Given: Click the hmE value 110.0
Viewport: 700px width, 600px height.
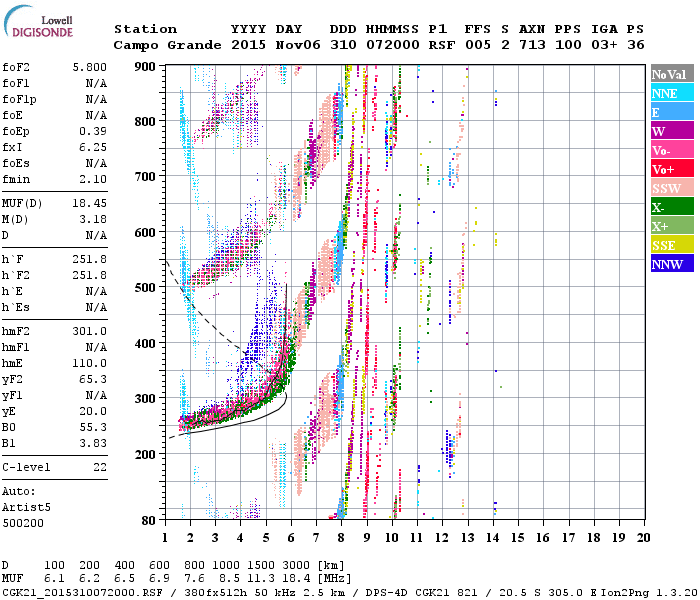Looking at the screenshot, I should tap(89, 364).
